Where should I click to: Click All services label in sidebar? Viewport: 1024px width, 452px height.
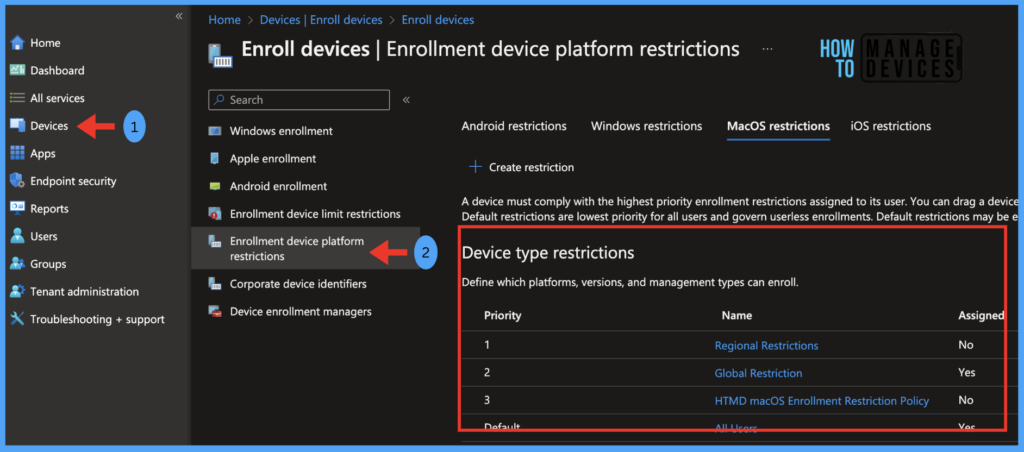[x=57, y=98]
